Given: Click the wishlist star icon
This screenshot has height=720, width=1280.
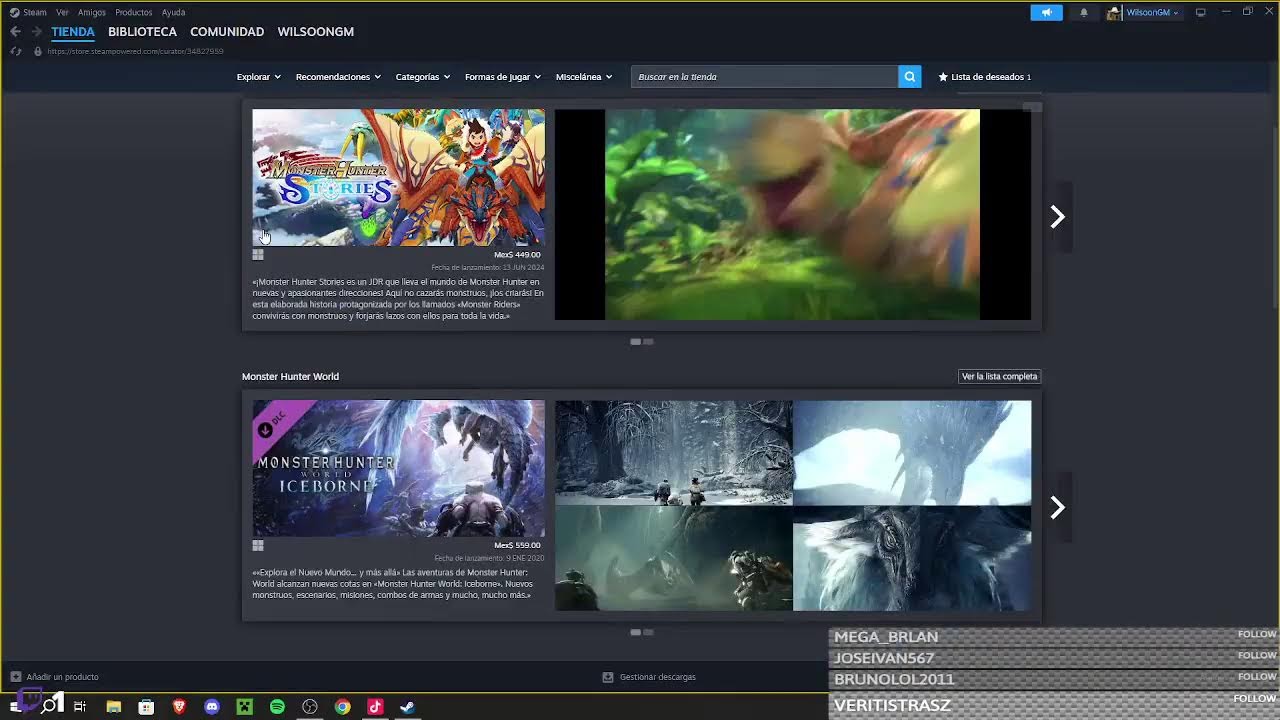Looking at the screenshot, I should pyautogui.click(x=943, y=77).
